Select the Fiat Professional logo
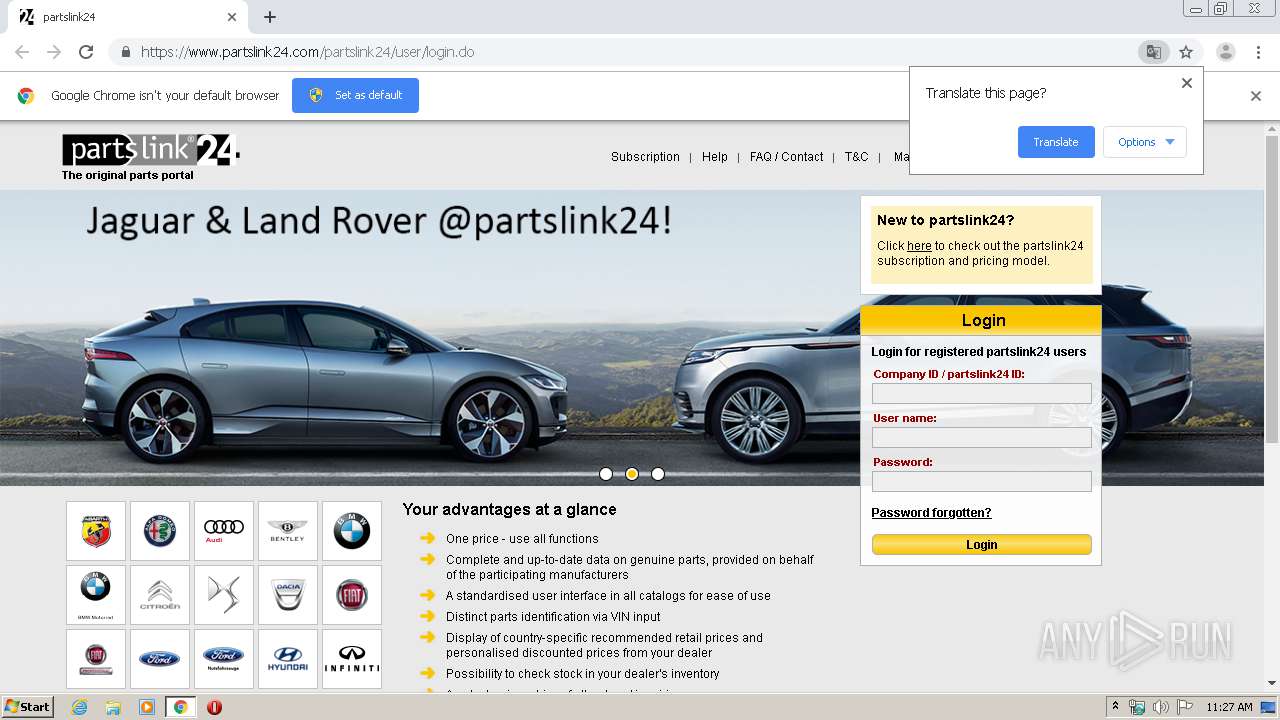The width and height of the screenshot is (1280, 720). pyautogui.click(x=96, y=659)
